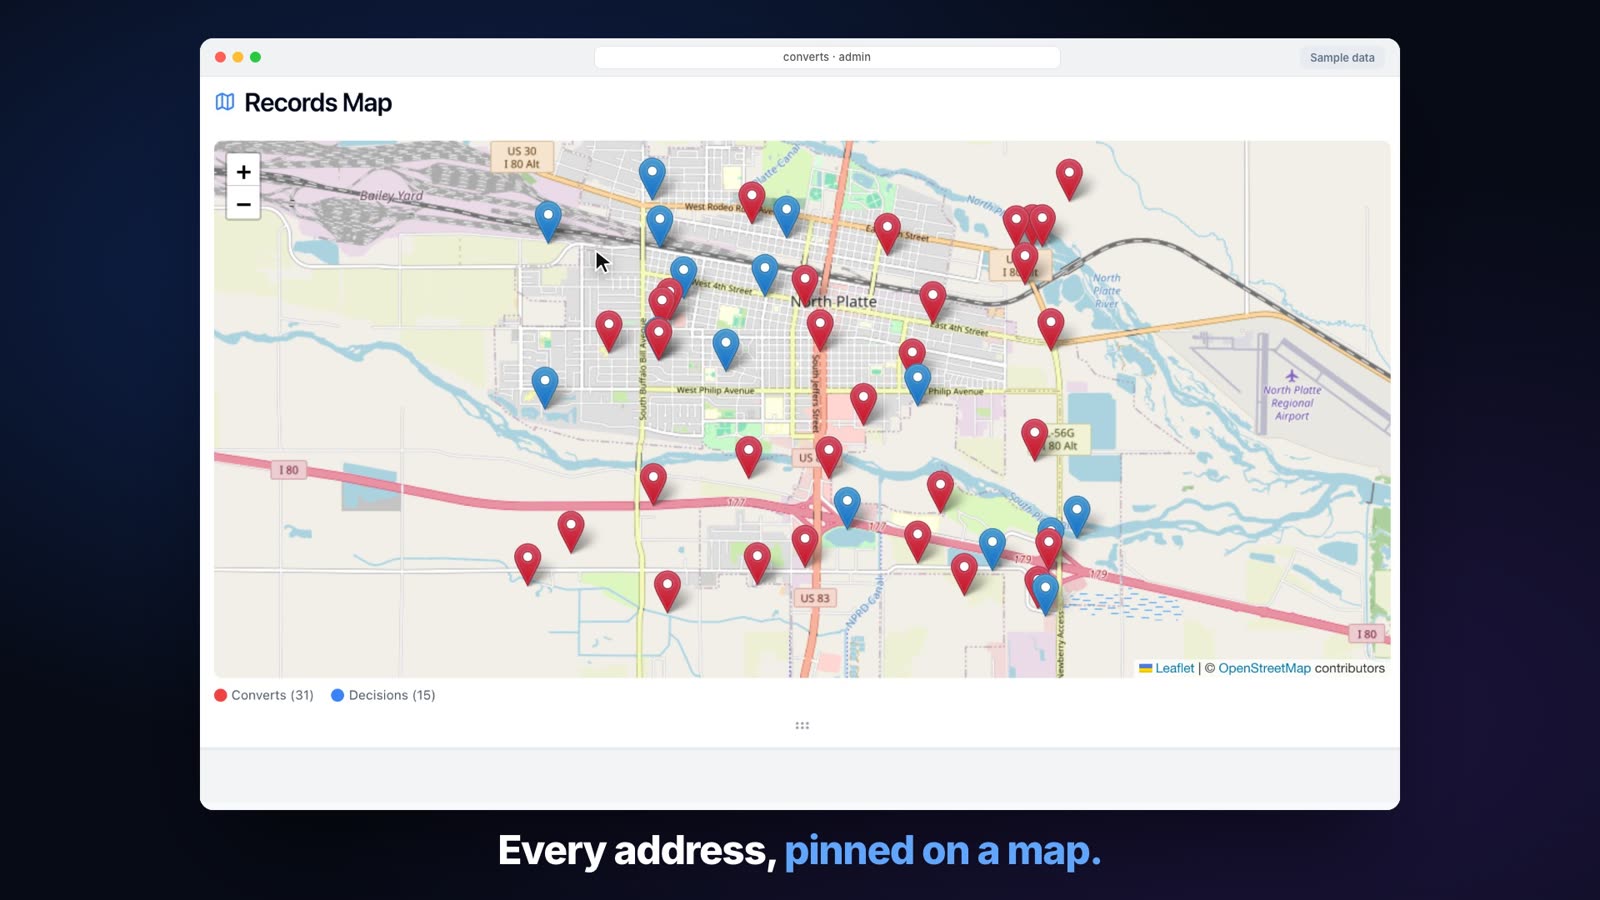This screenshot has height=900, width=1600.
Task: Click the red pin left of US 83 shield
Action: [757, 562]
